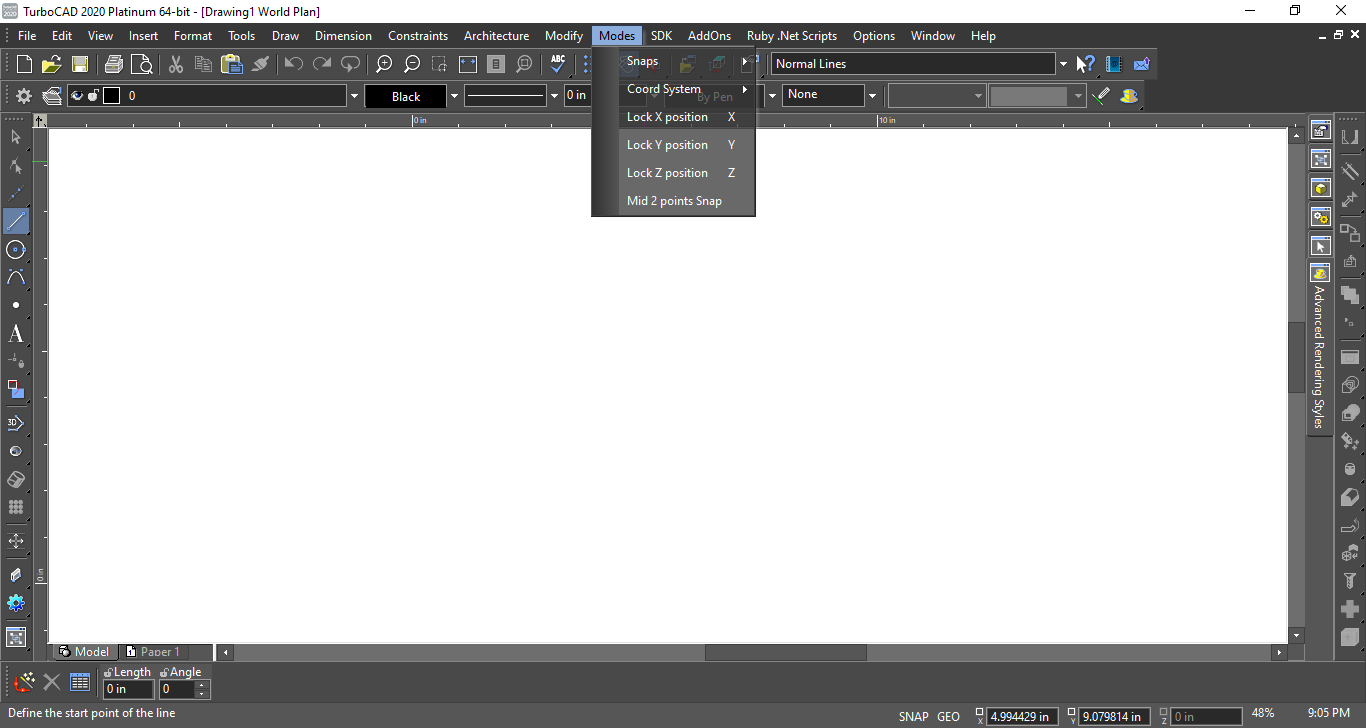
Task: Run the ABC spelling check
Action: click(x=558, y=64)
